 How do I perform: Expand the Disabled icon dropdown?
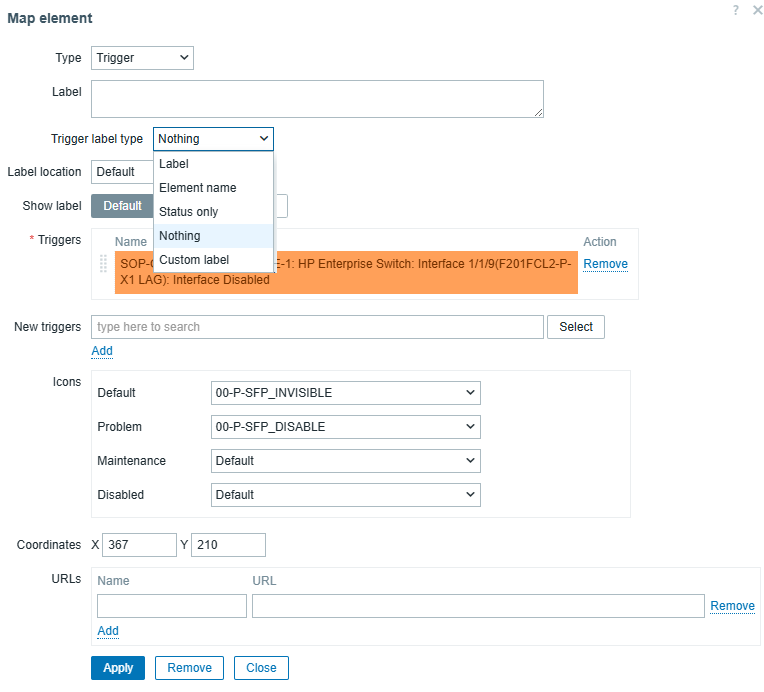[346, 495]
